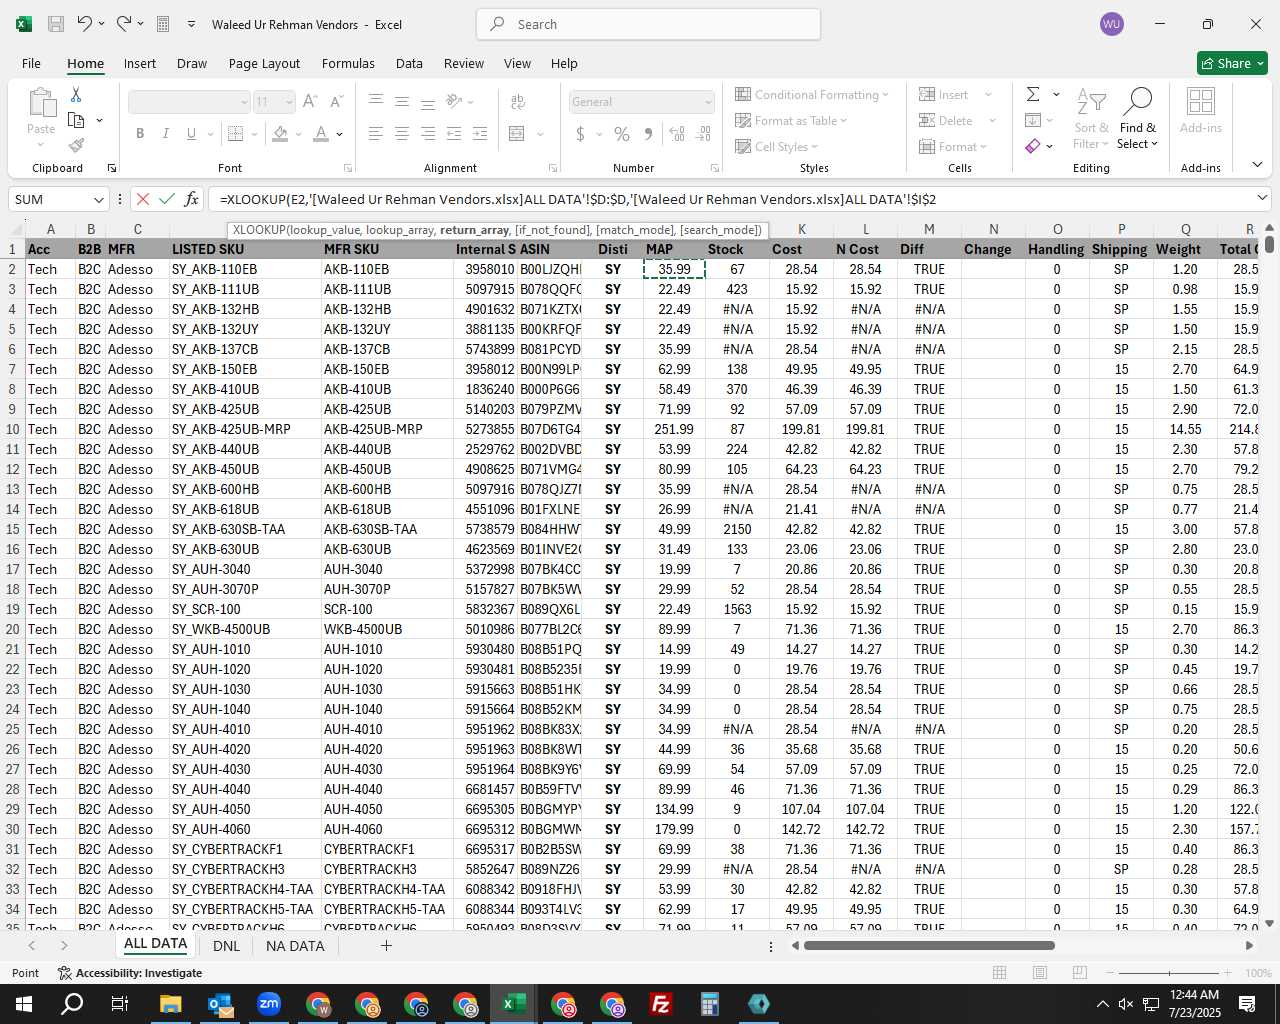The image size is (1280, 1024).
Task: Switch to the Insert ribbon tab
Action: tap(140, 63)
